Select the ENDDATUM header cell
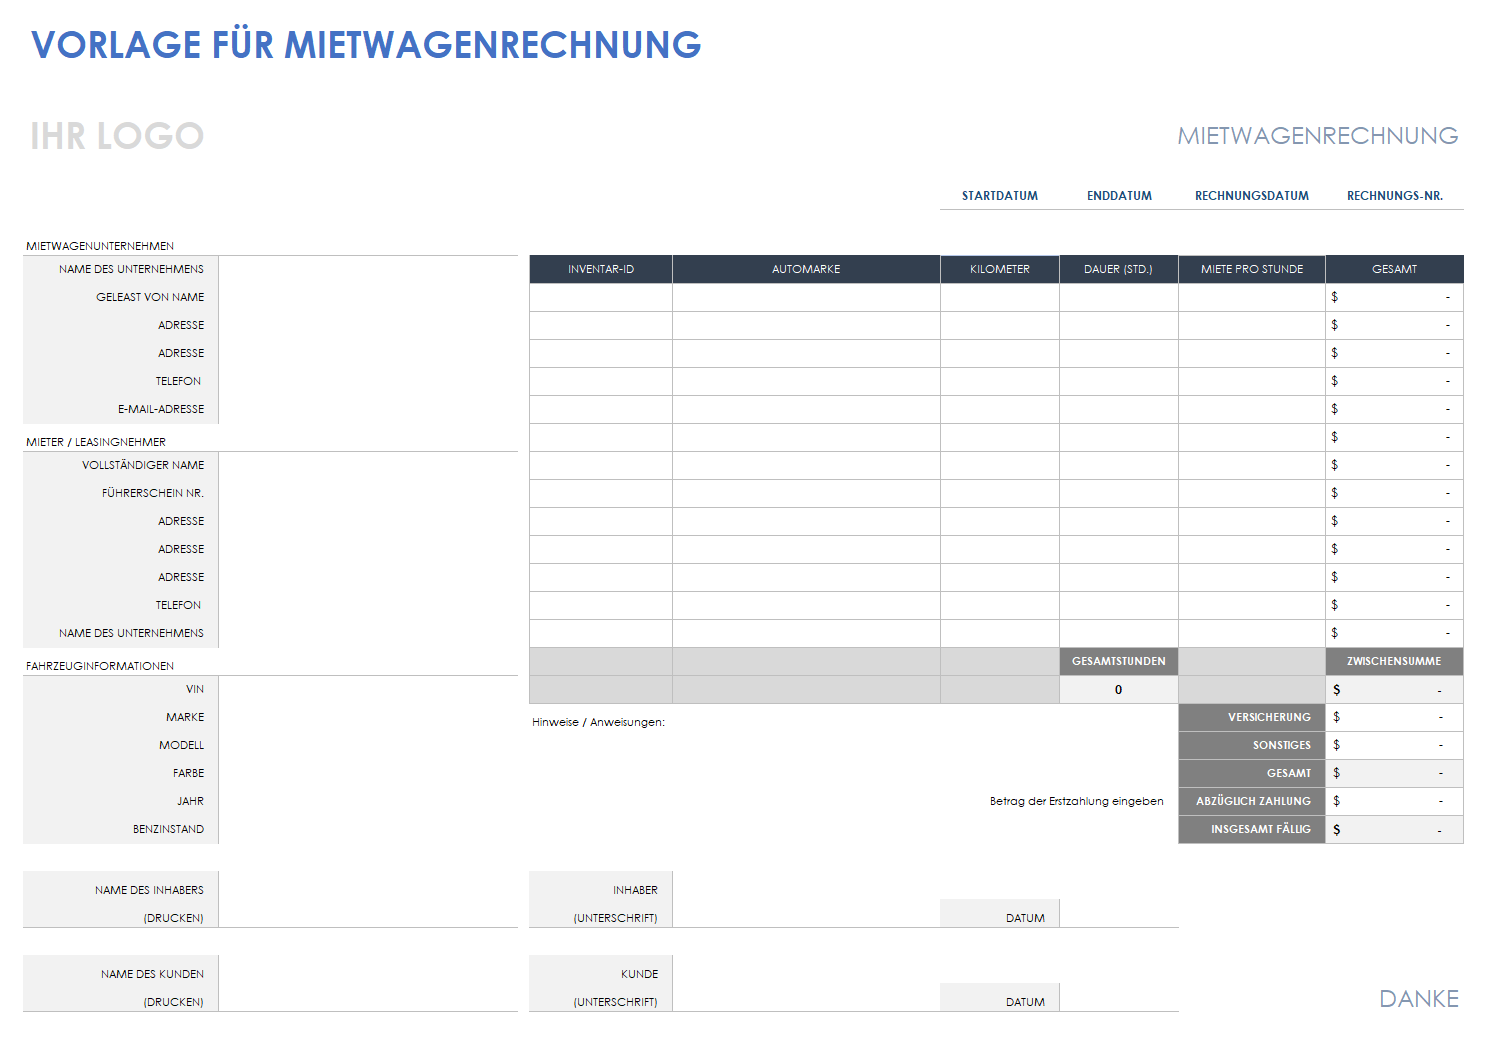 pyautogui.click(x=1119, y=196)
